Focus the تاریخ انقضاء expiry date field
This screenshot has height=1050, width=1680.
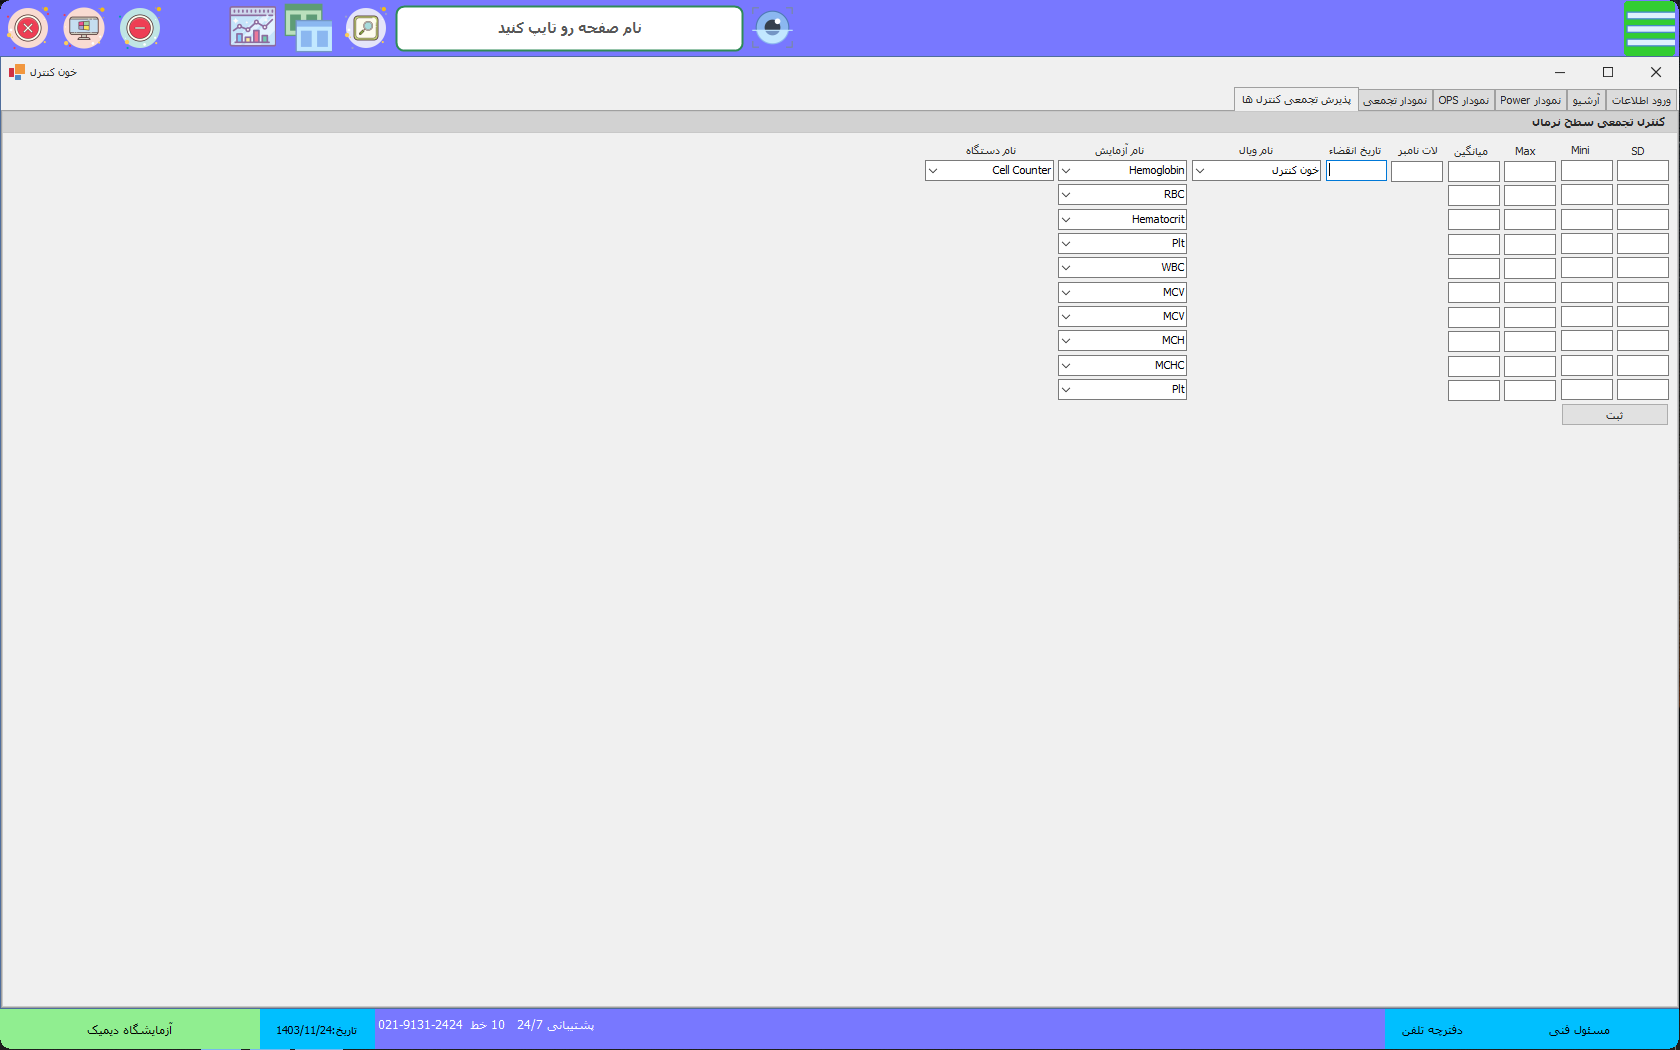1356,171
